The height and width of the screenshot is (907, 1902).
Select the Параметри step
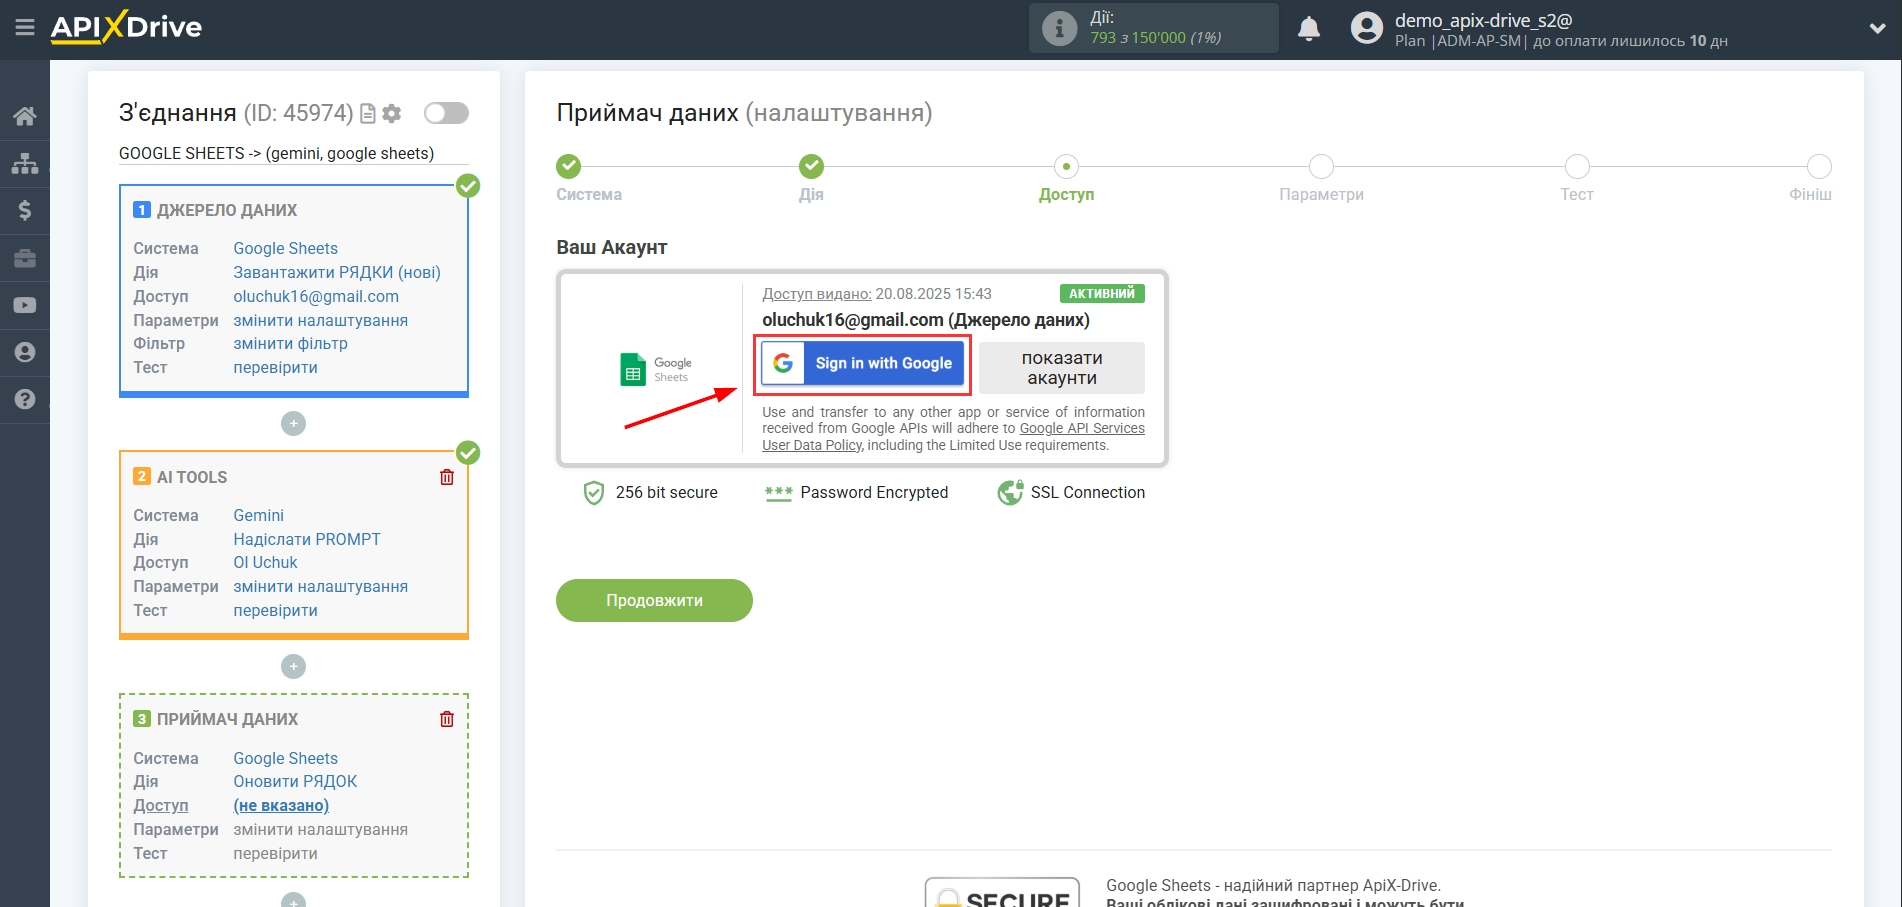pyautogui.click(x=1321, y=166)
